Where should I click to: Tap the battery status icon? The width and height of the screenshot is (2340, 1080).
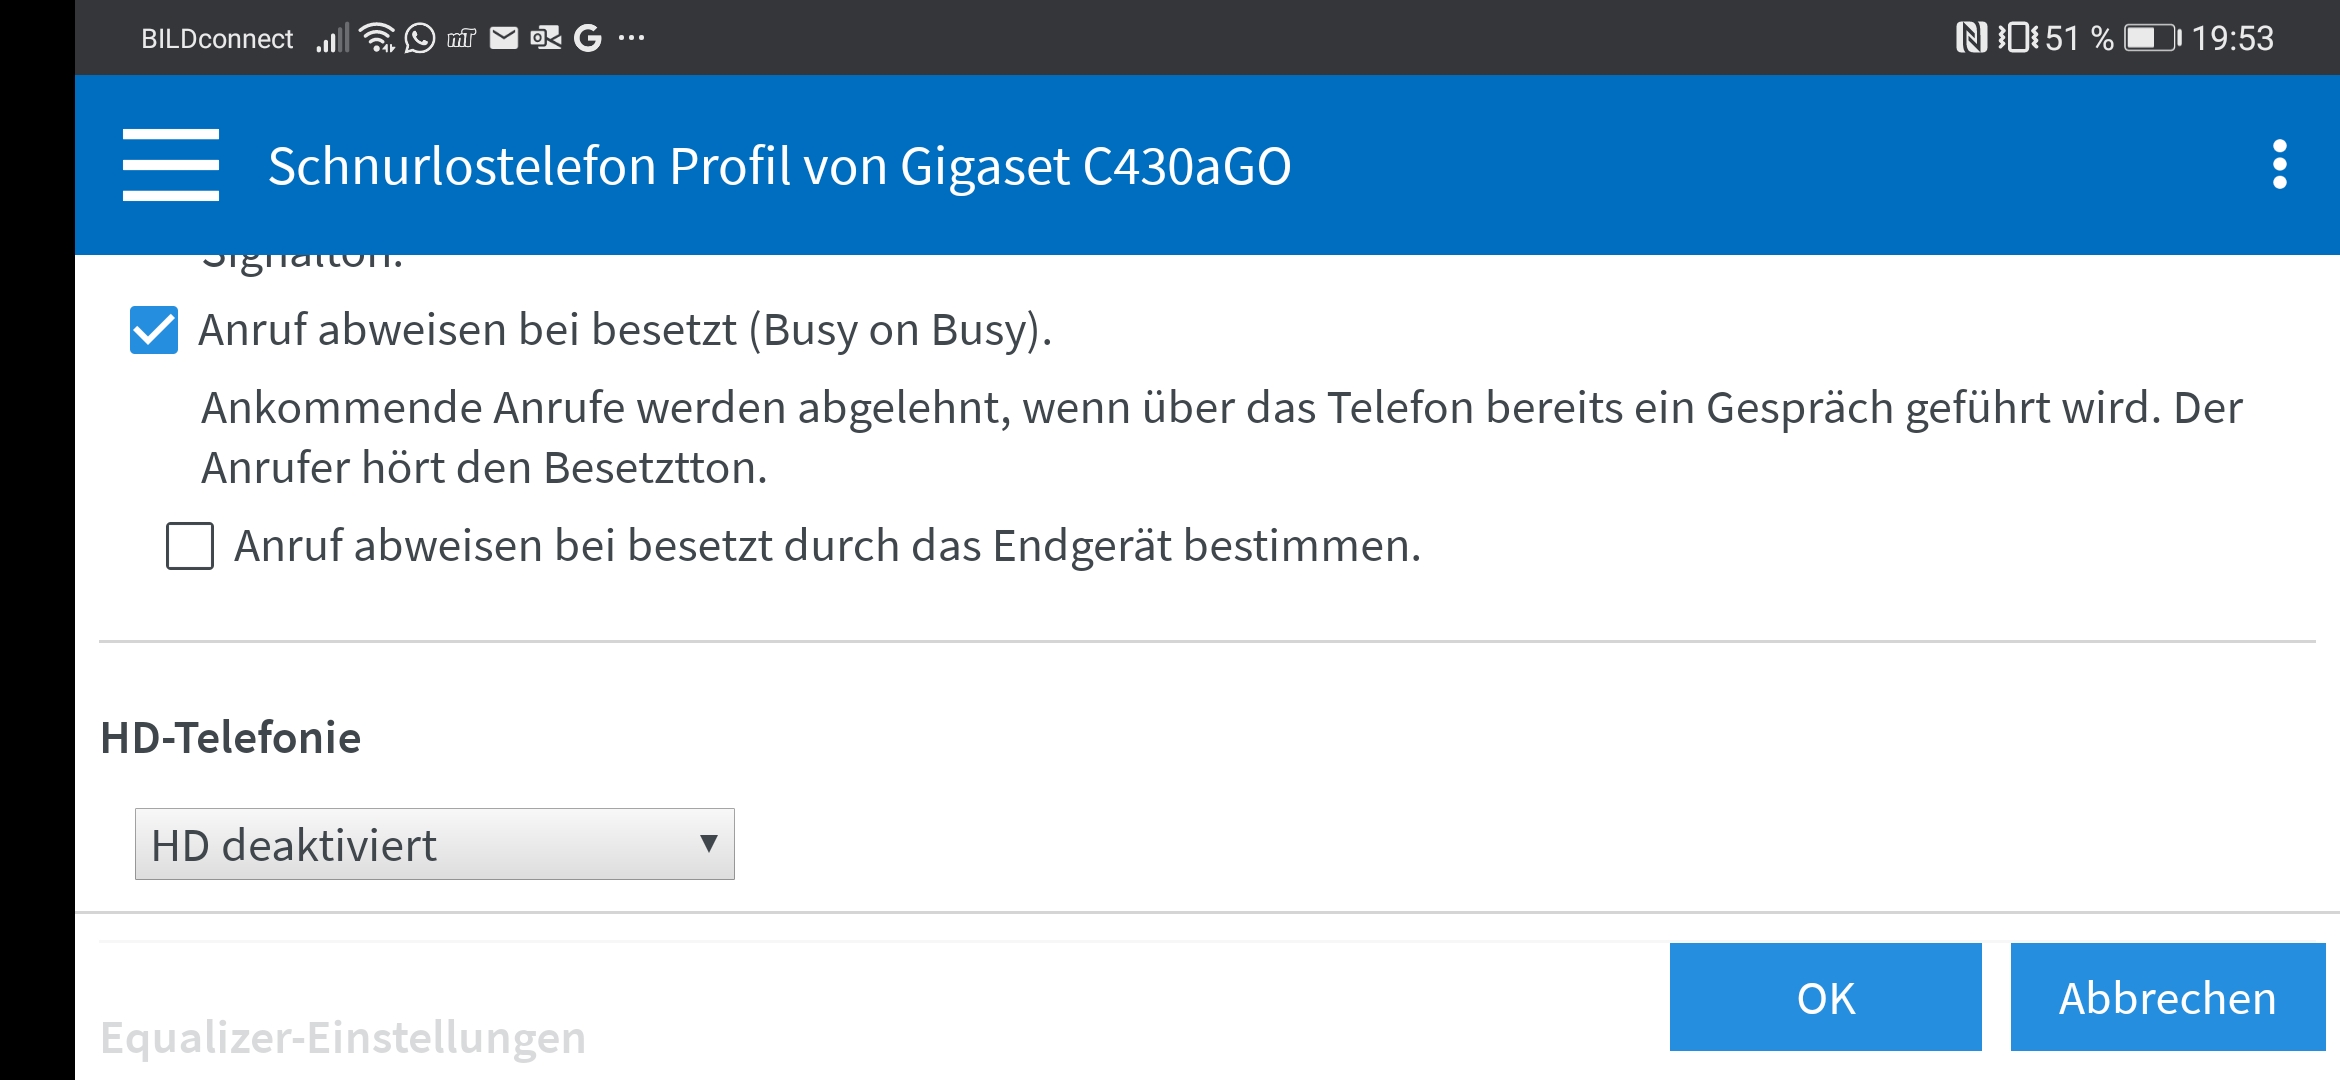(2152, 38)
